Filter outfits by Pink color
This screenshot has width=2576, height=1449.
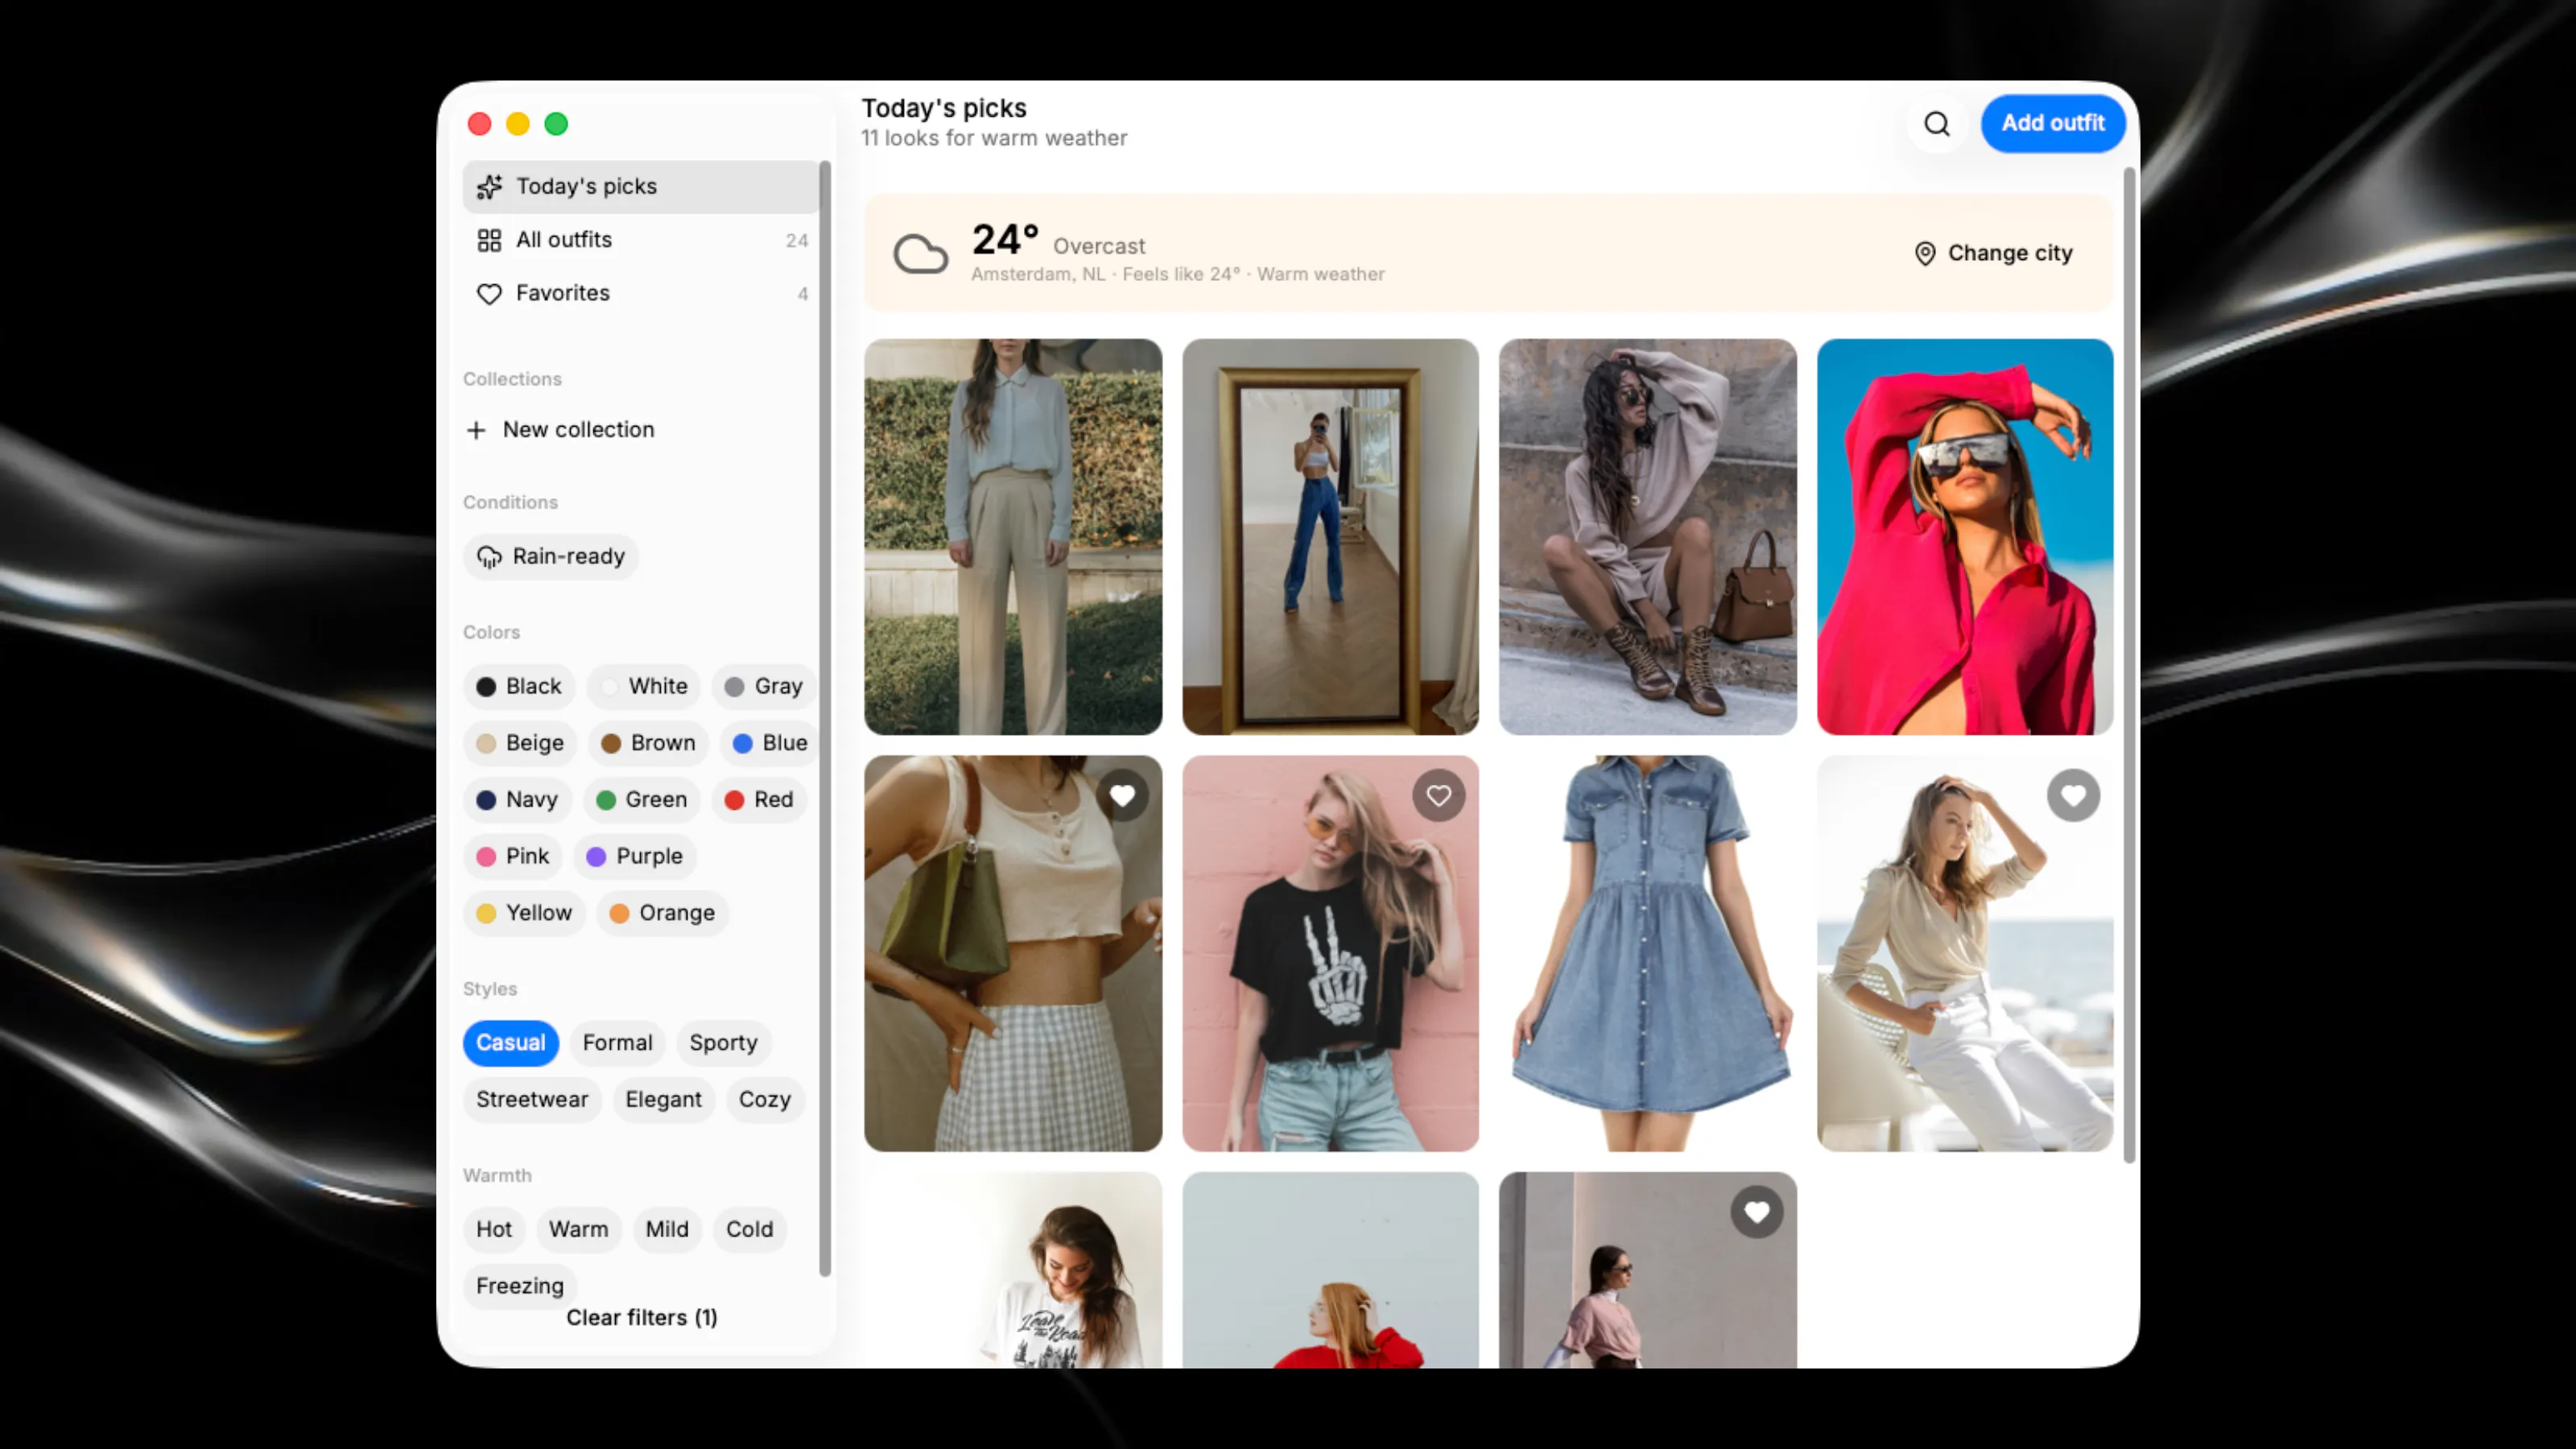[x=513, y=857]
